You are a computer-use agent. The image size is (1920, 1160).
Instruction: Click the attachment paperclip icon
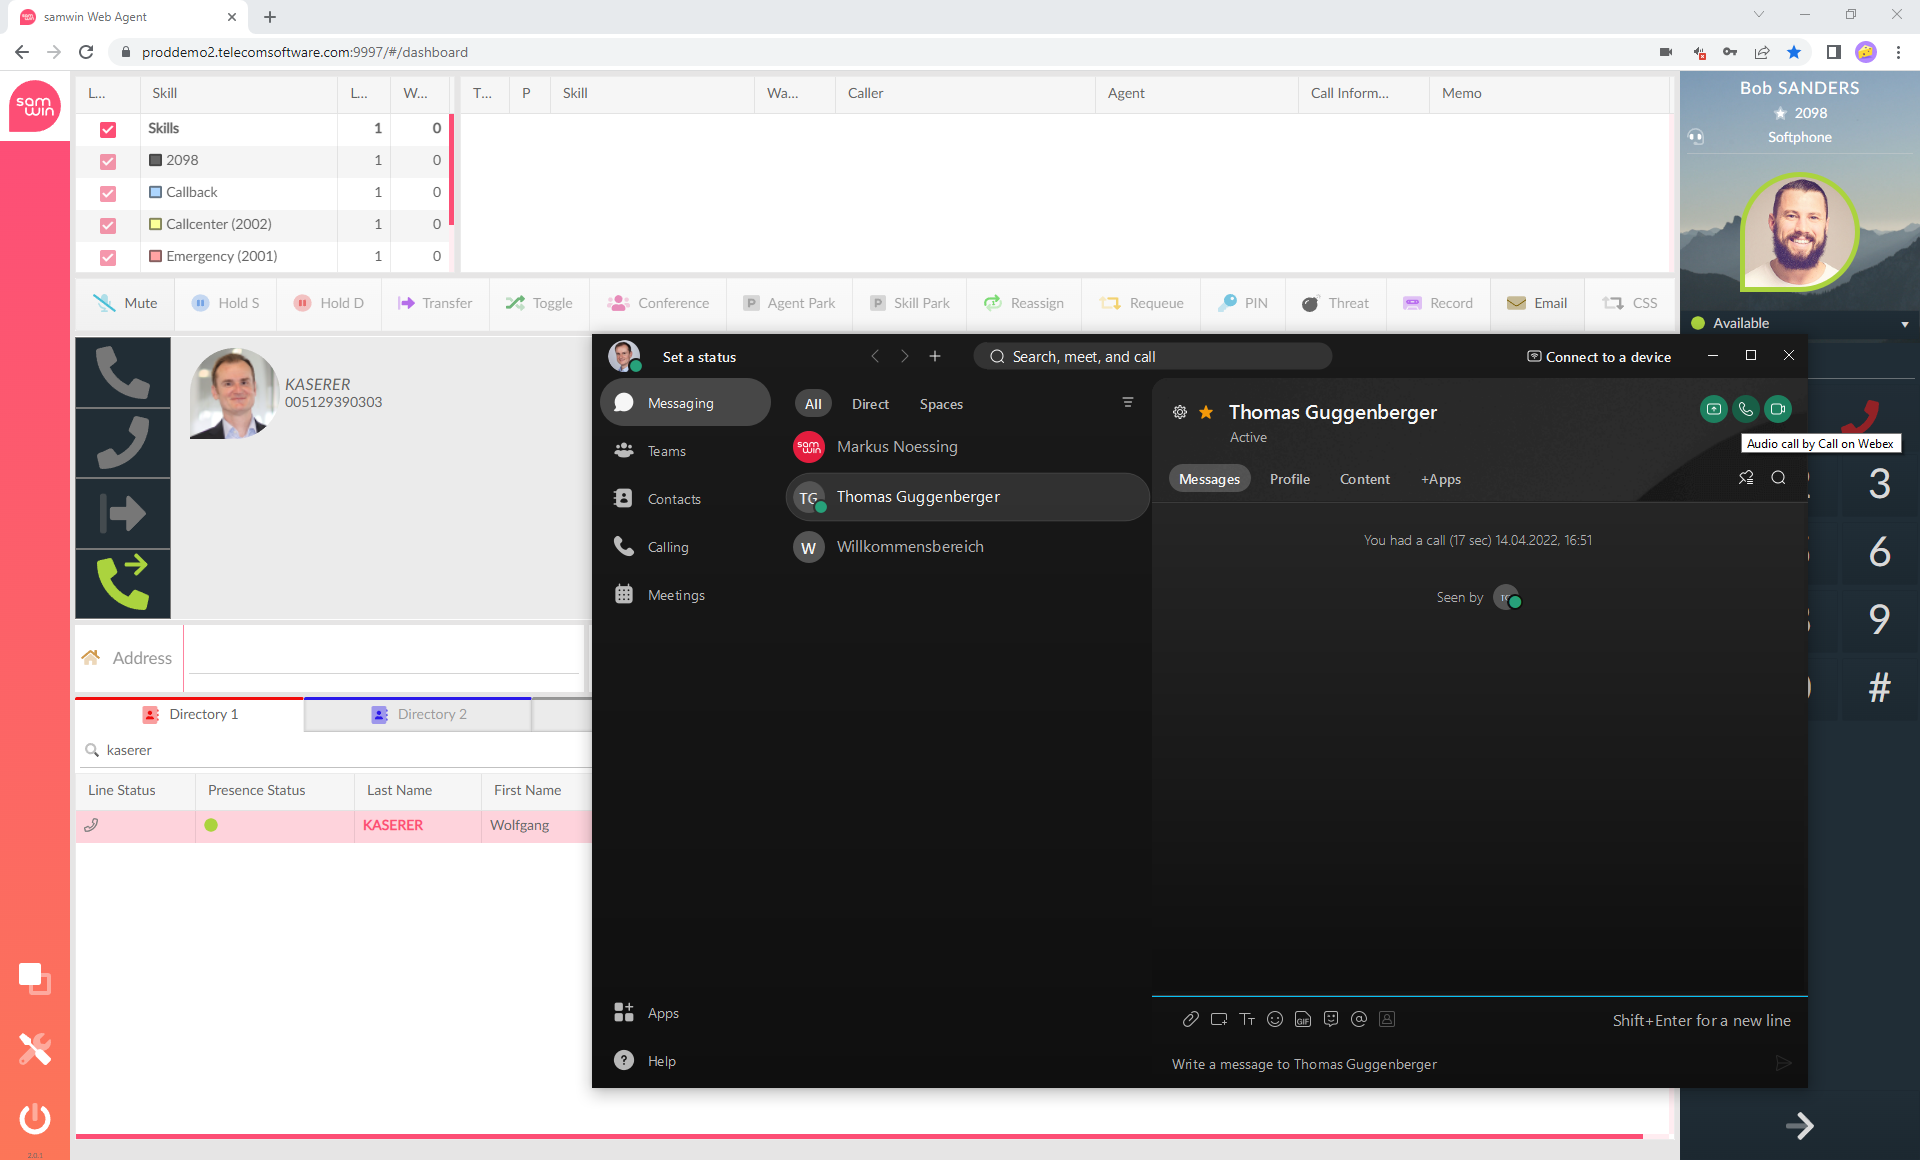(1190, 1019)
